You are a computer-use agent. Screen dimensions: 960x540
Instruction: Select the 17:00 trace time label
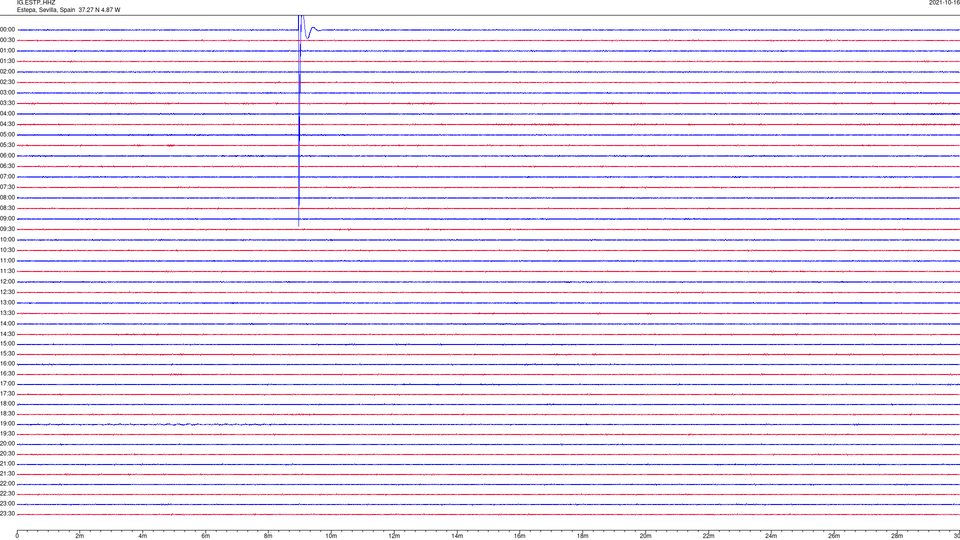[7, 384]
